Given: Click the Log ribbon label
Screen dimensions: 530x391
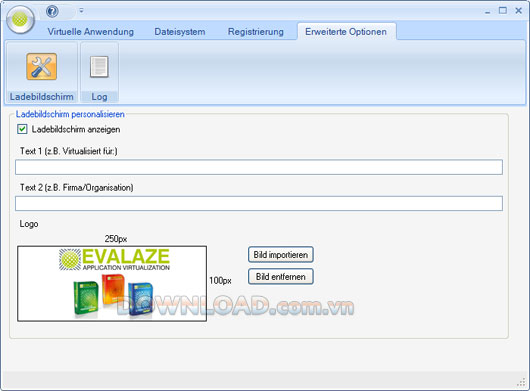Looking at the screenshot, I should [x=99, y=97].
